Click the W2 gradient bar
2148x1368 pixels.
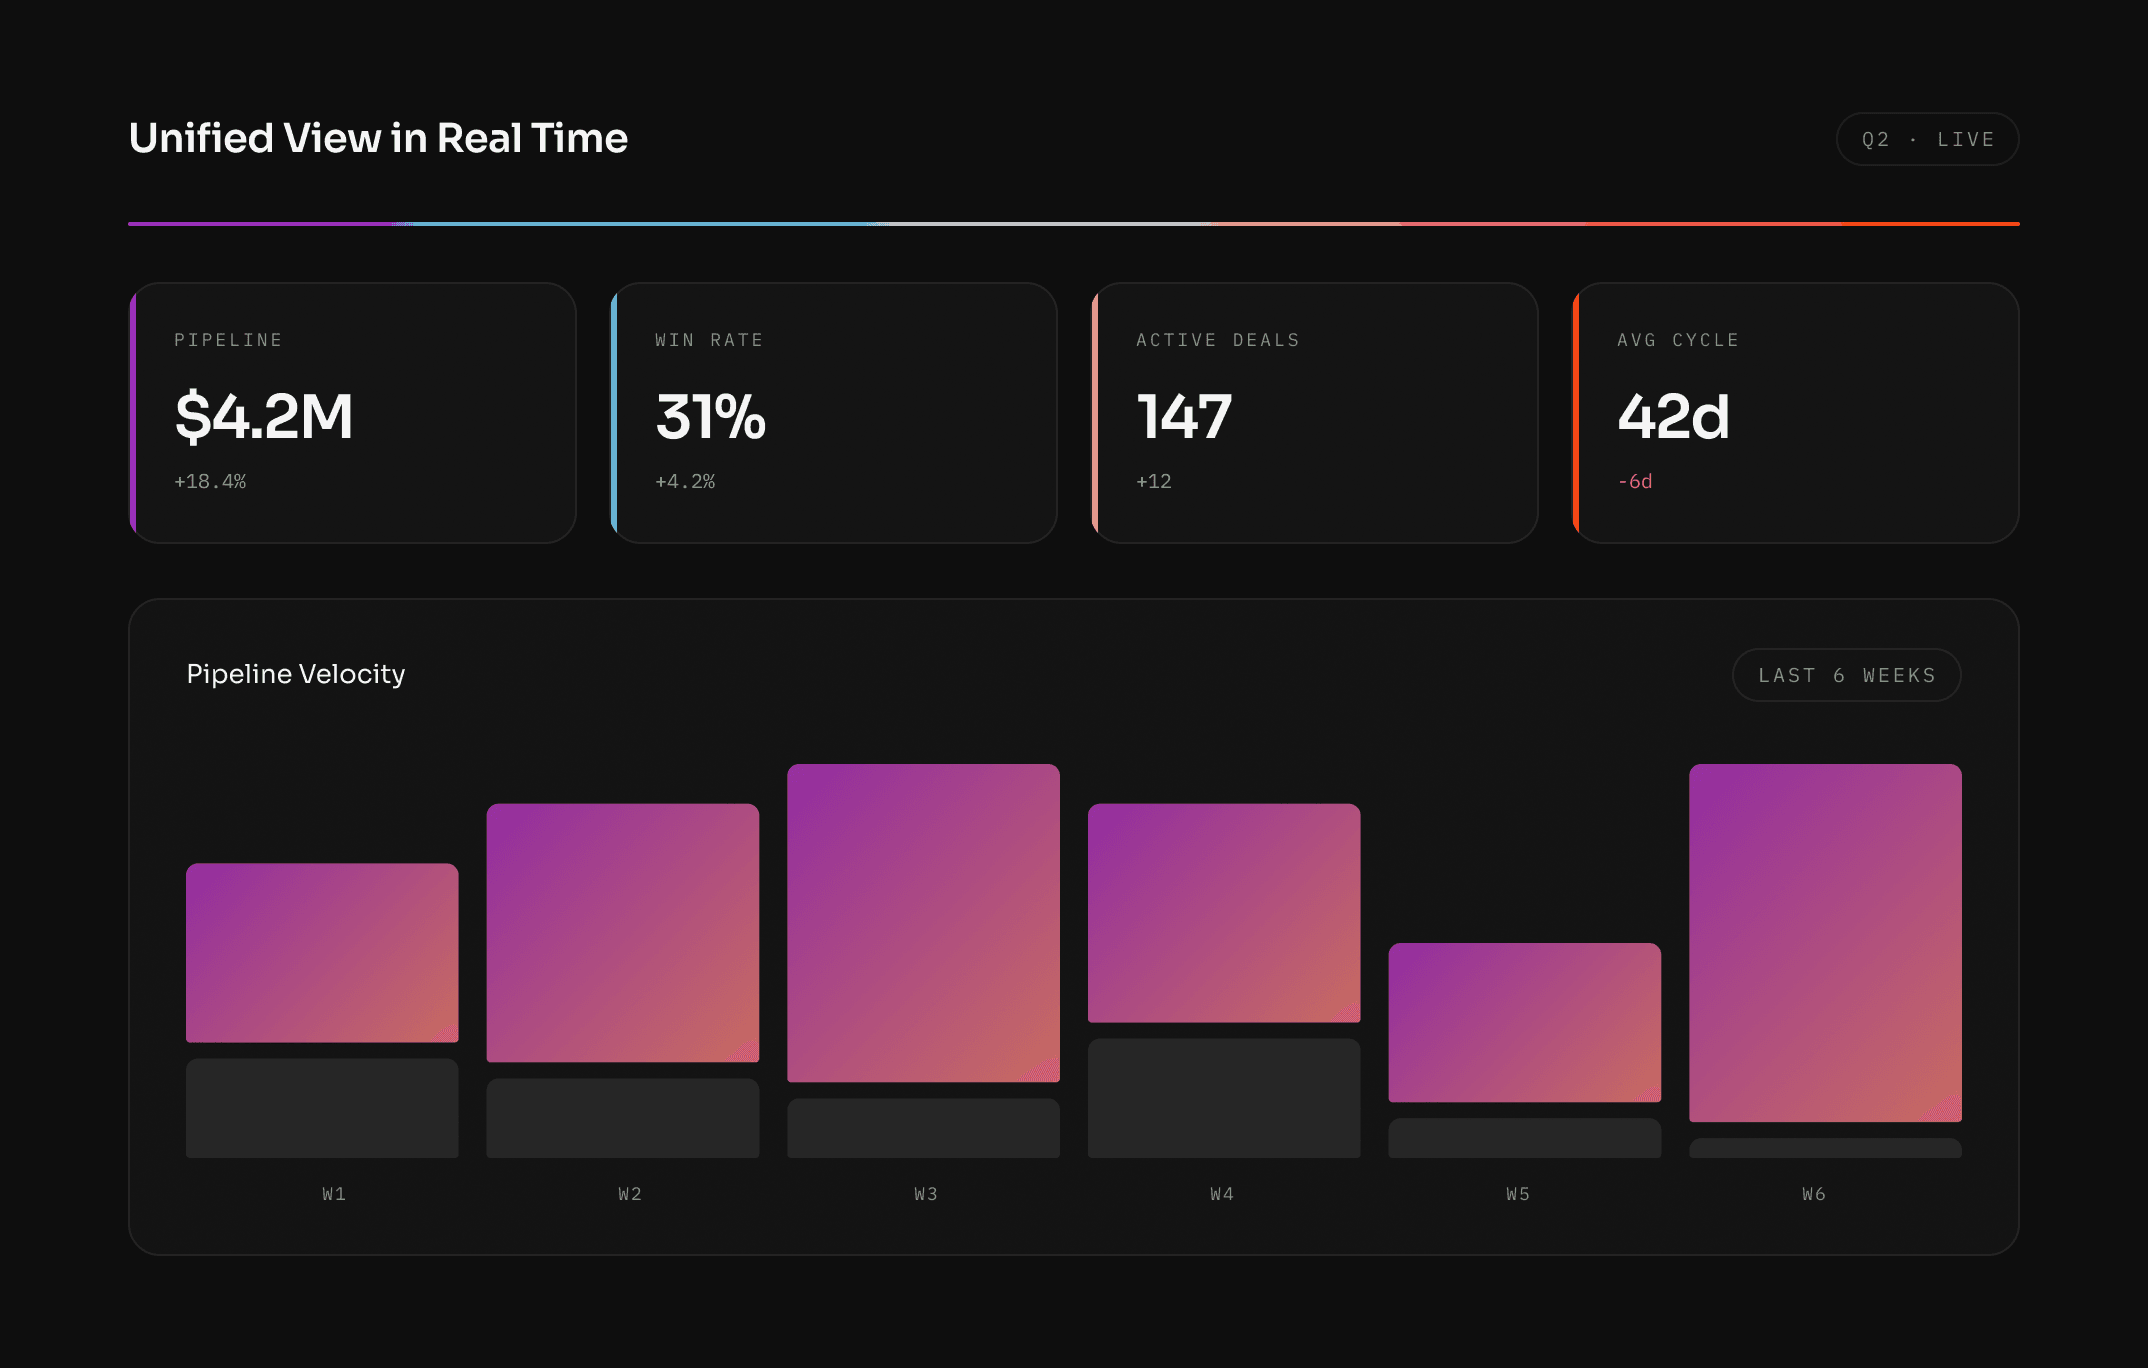coord(623,932)
